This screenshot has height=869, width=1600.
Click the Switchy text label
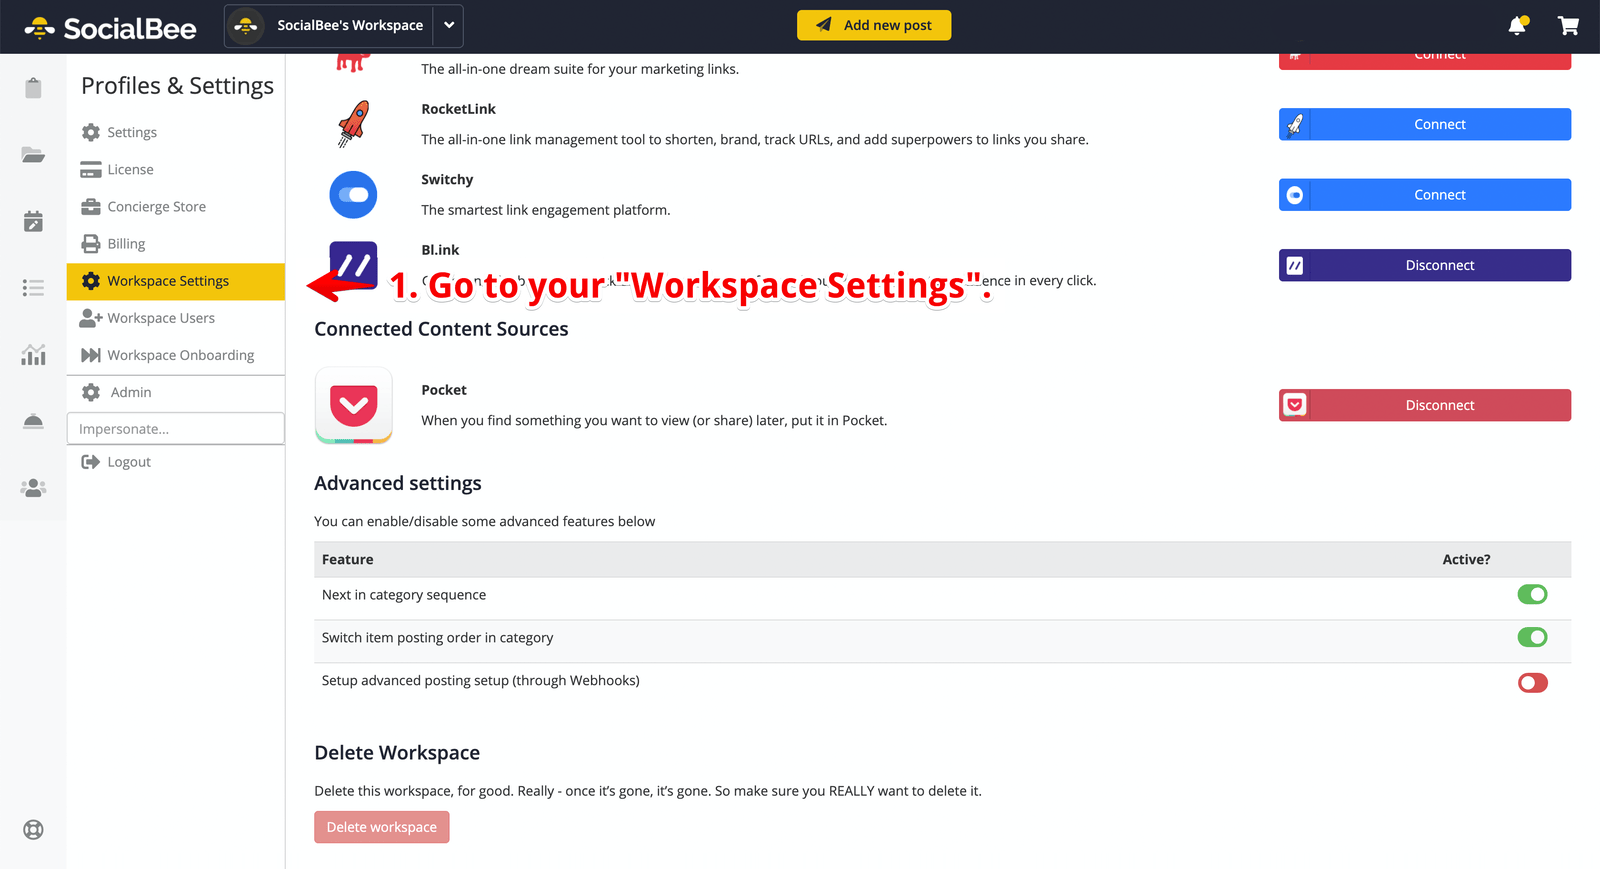point(447,180)
